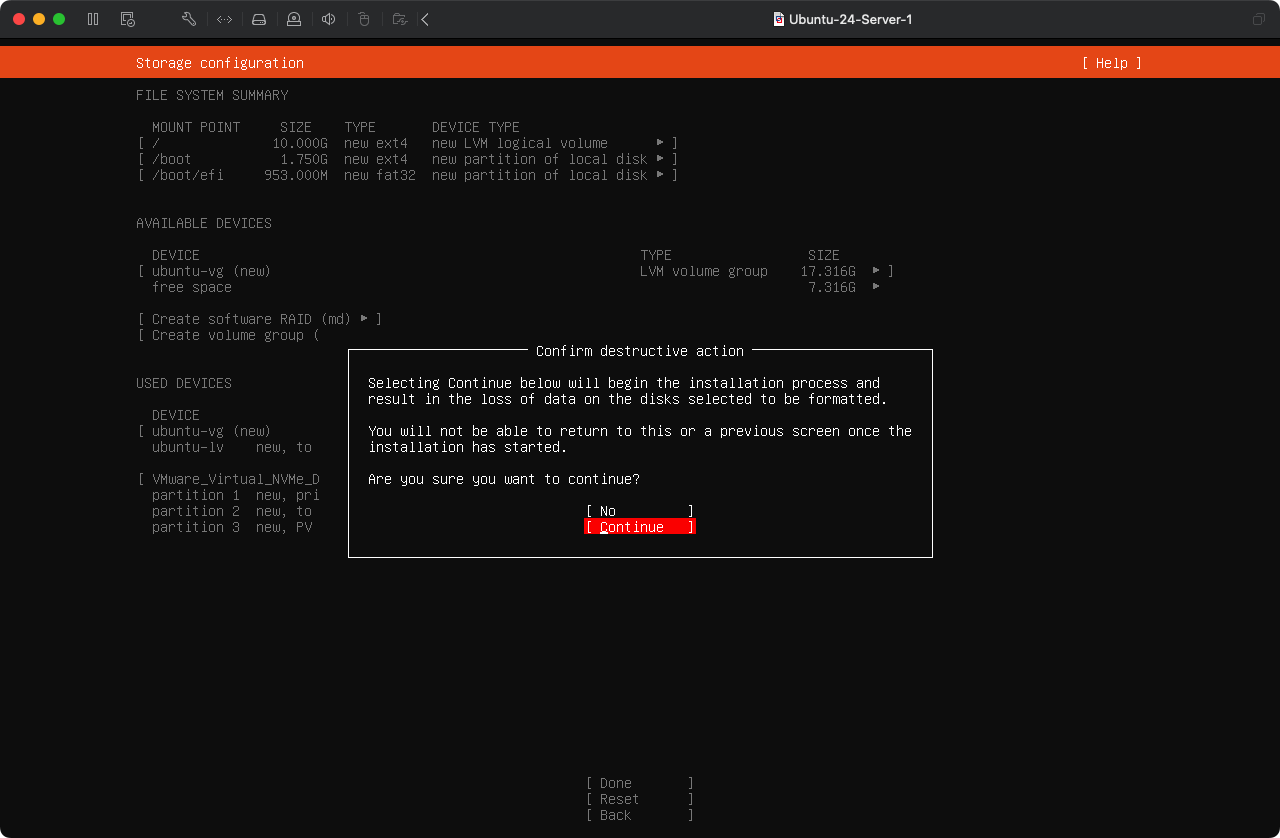The height and width of the screenshot is (838, 1280).
Task: Click the CD/DVD drive icon
Action: pos(293,19)
